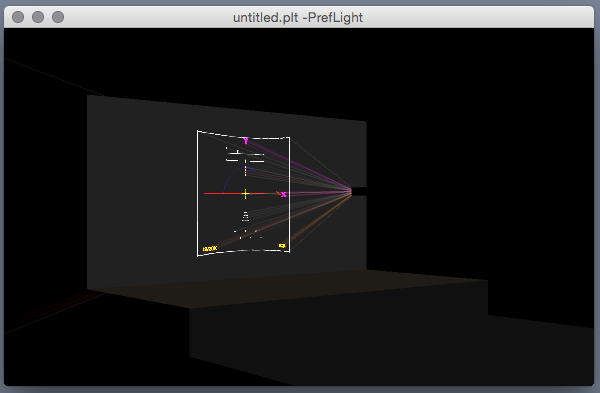Click the black aperture behind the beam source
The width and height of the screenshot is (600, 393).
(359, 191)
